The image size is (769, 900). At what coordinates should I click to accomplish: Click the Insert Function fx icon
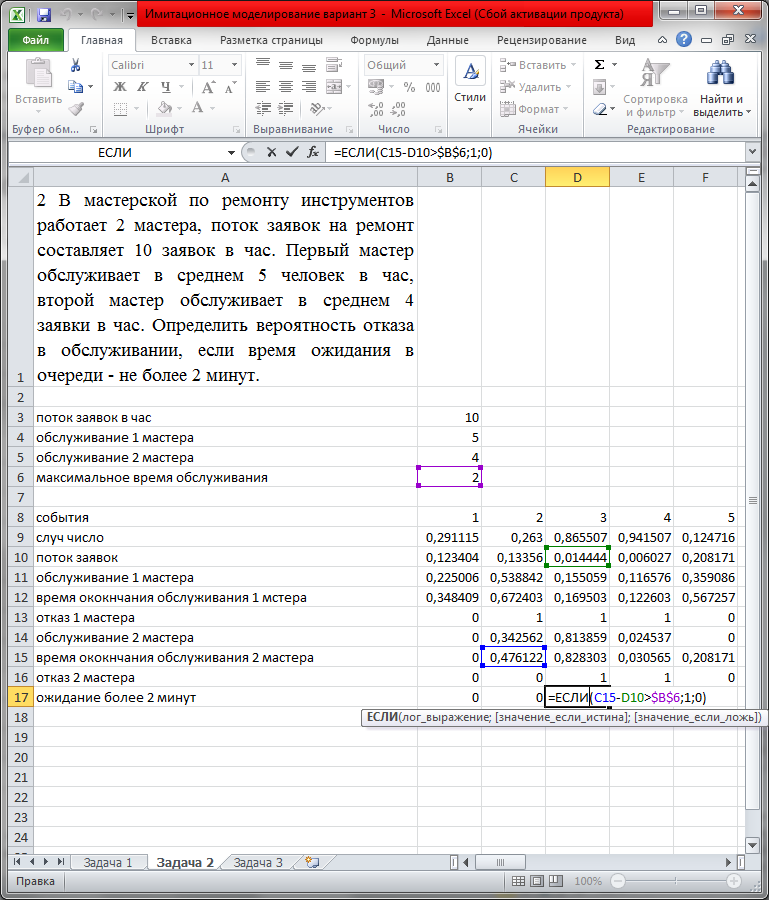click(x=313, y=152)
